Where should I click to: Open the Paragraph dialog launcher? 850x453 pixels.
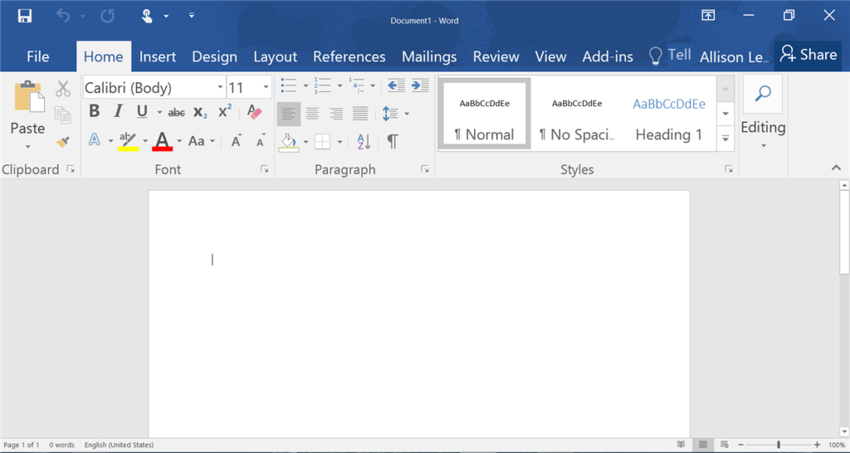425,169
